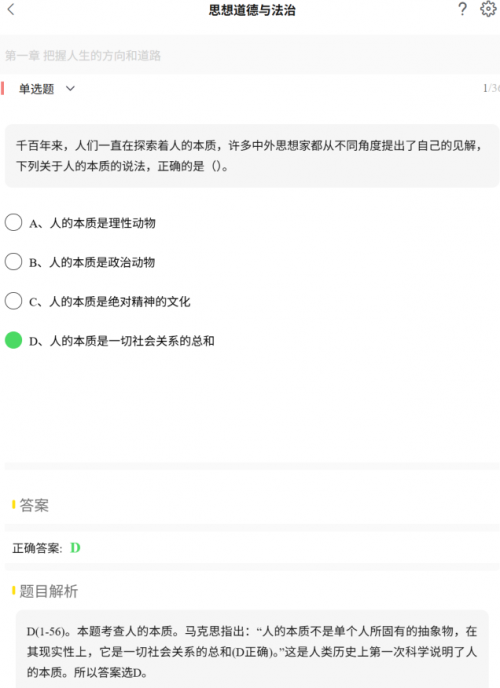
Task: Click the 思想道德与法治 page title
Action: [252, 10]
